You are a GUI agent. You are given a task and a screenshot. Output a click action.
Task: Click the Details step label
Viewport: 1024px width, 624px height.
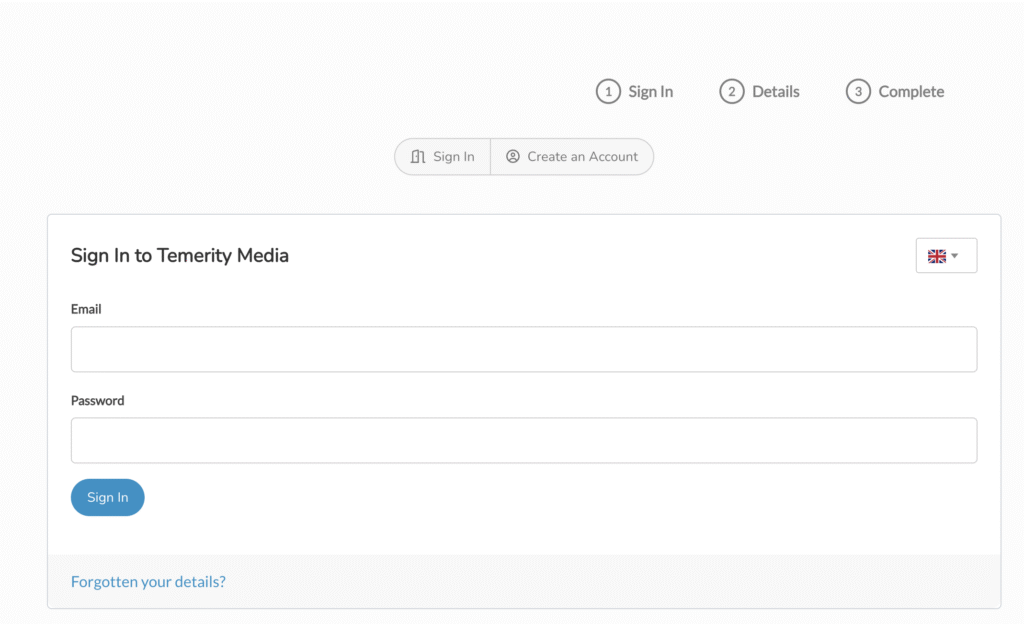[x=776, y=91]
